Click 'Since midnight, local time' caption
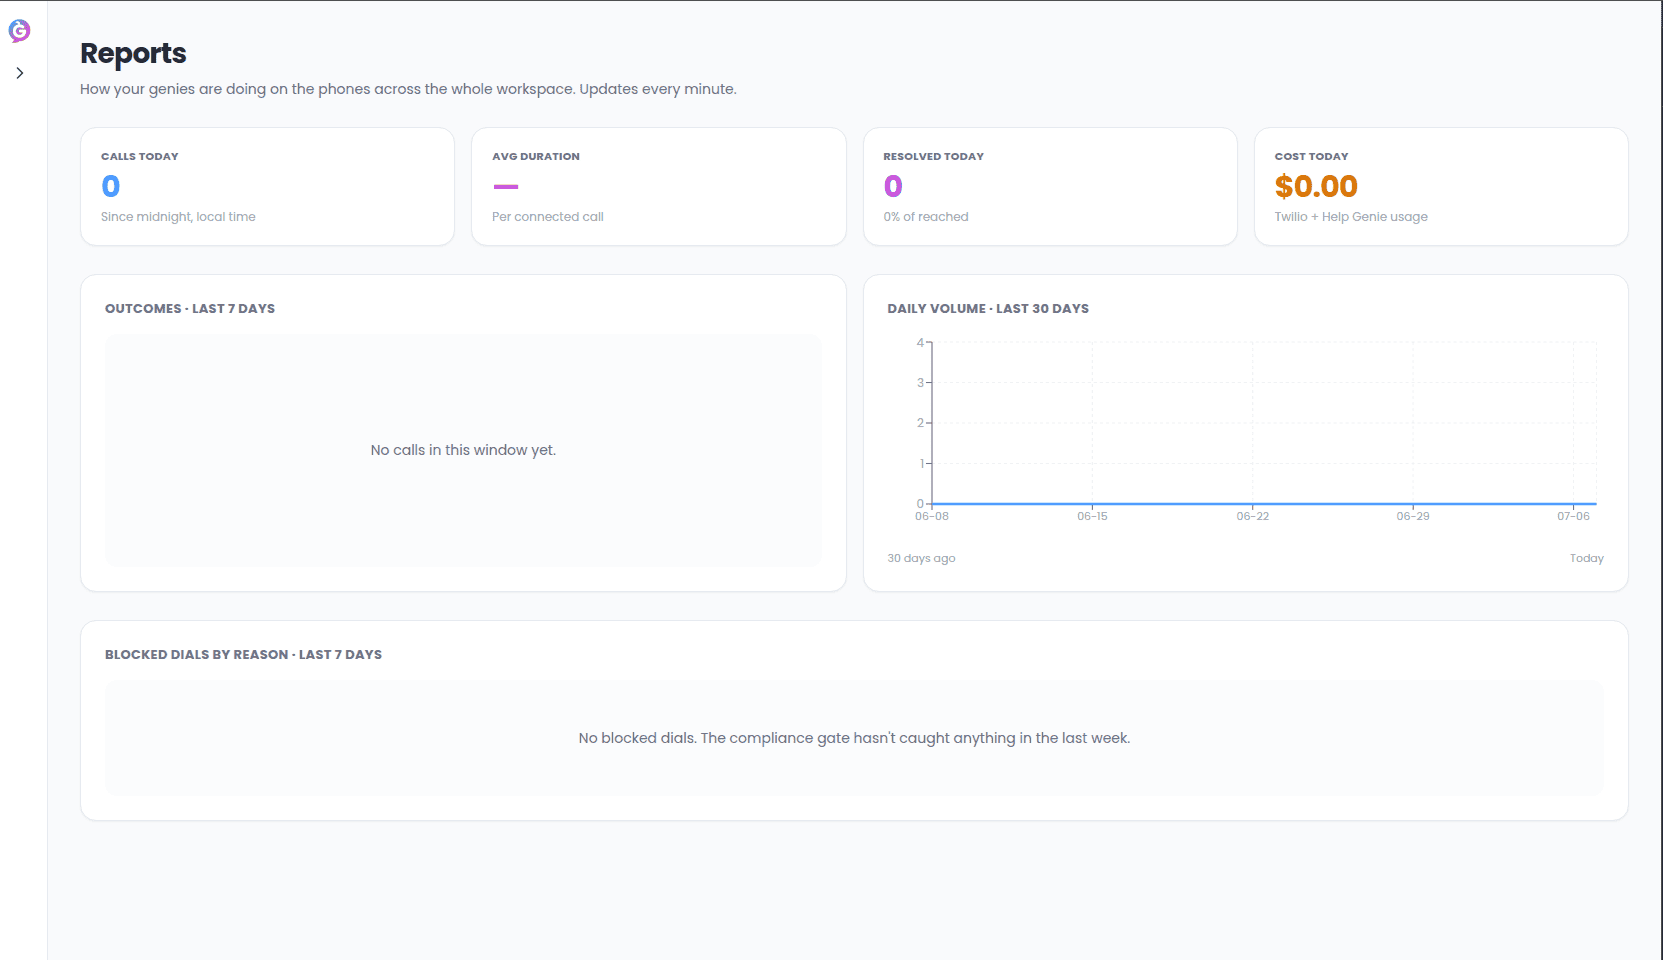1663x960 pixels. [x=178, y=217]
